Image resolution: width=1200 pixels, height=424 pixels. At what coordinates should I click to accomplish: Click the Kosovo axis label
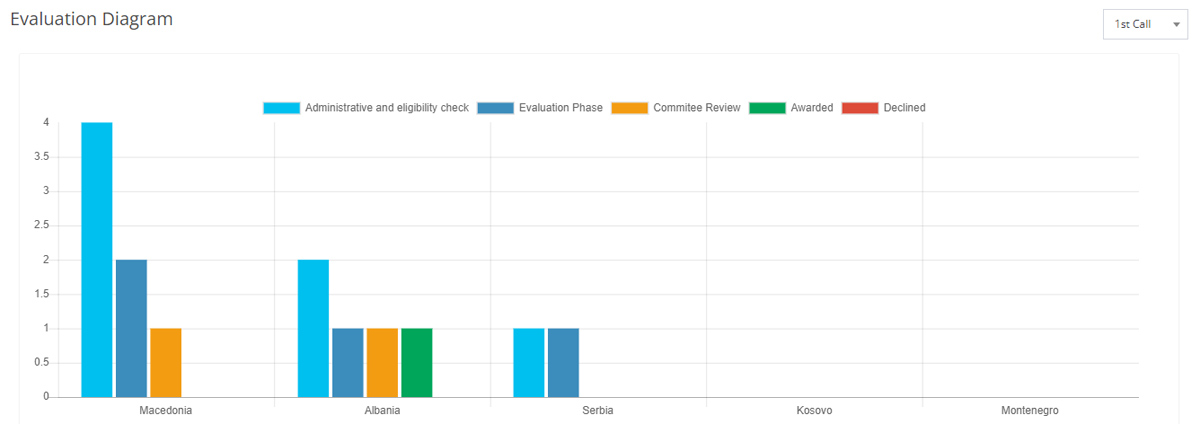814,411
